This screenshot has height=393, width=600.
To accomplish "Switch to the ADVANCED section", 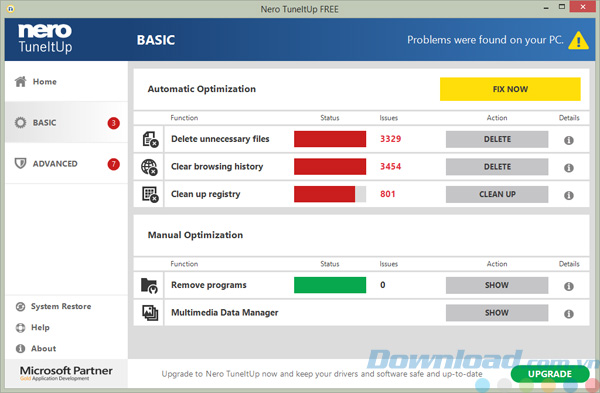I will [x=66, y=163].
